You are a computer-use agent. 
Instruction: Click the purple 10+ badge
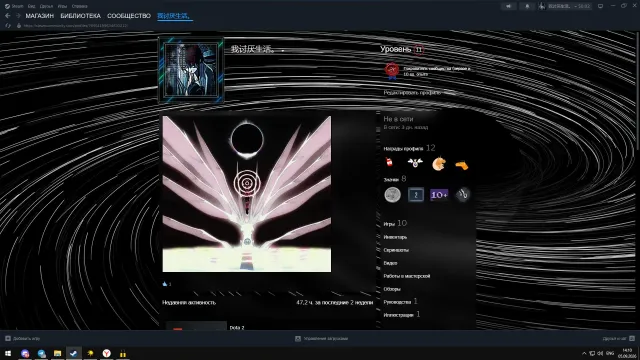click(439, 195)
